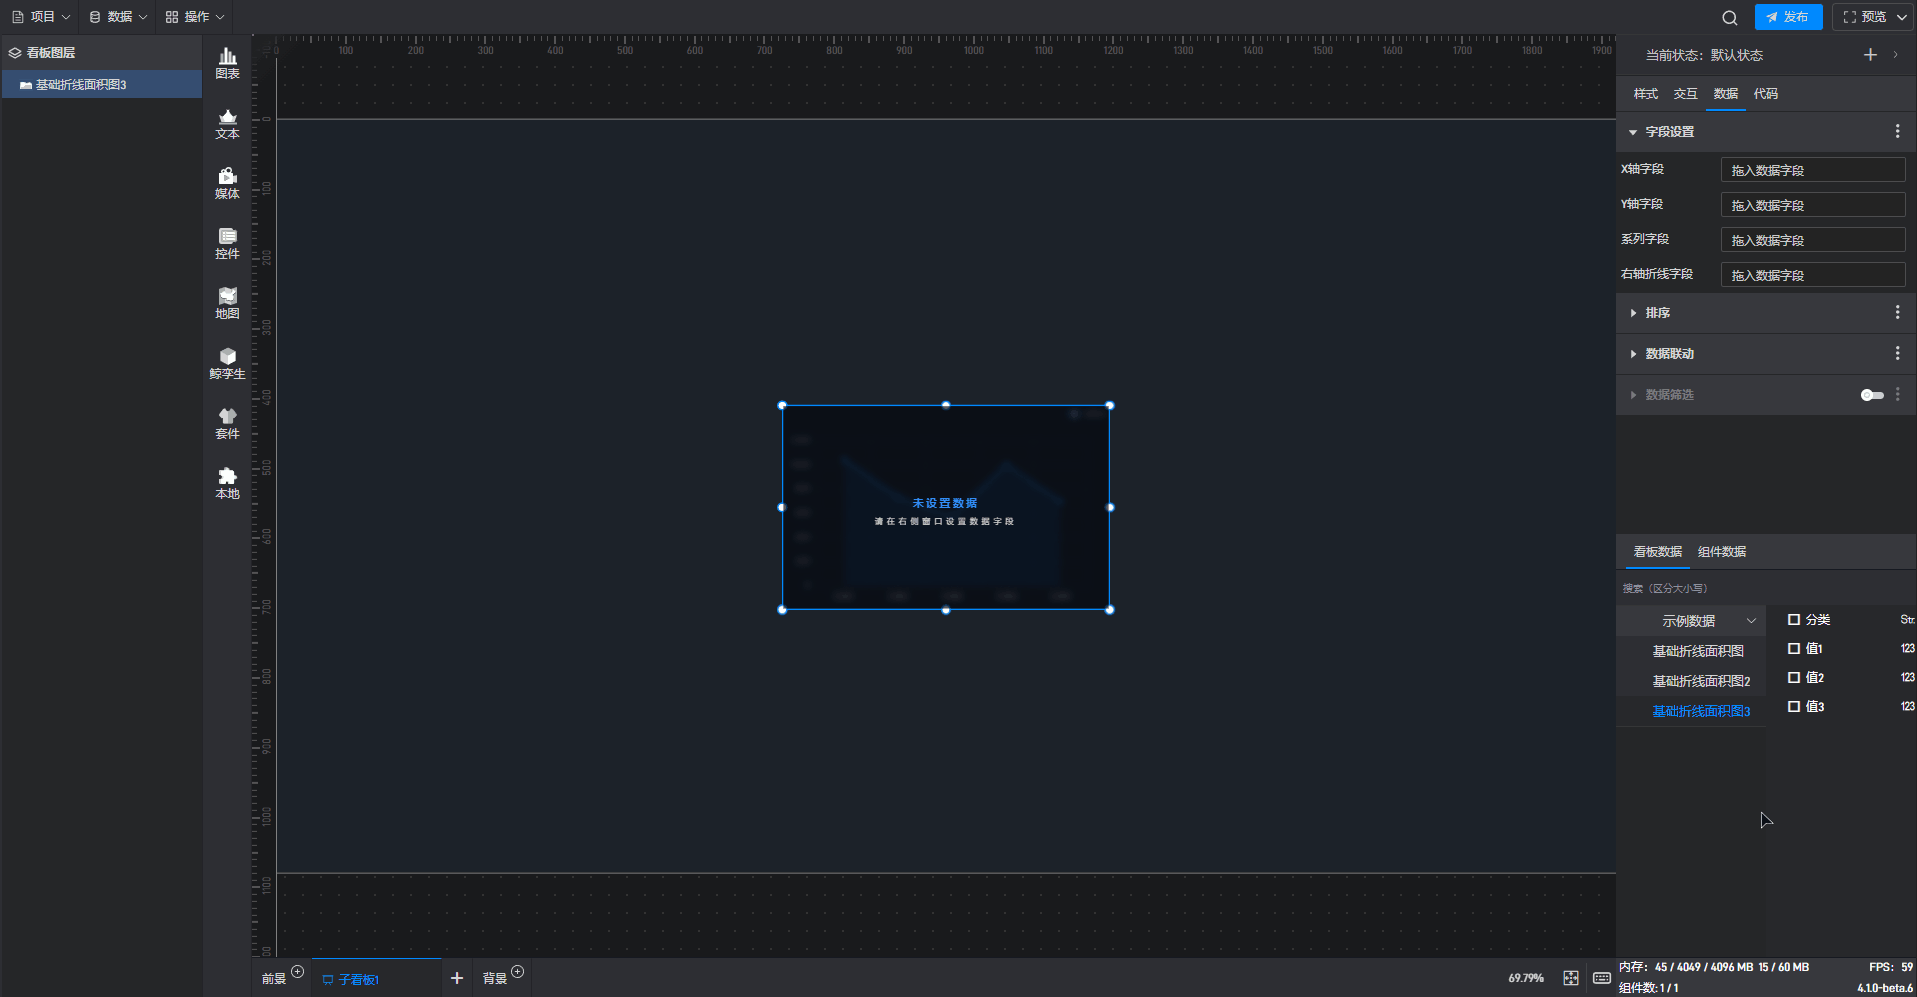Viewport: 1917px width, 997px height.
Task: Switch to the 样式 tab
Action: (x=1646, y=94)
